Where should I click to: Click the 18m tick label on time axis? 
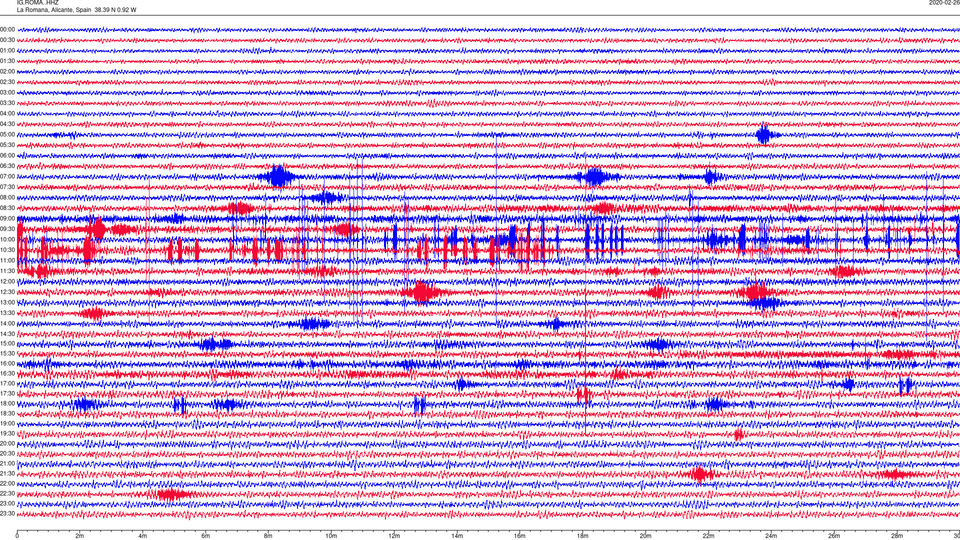point(583,536)
